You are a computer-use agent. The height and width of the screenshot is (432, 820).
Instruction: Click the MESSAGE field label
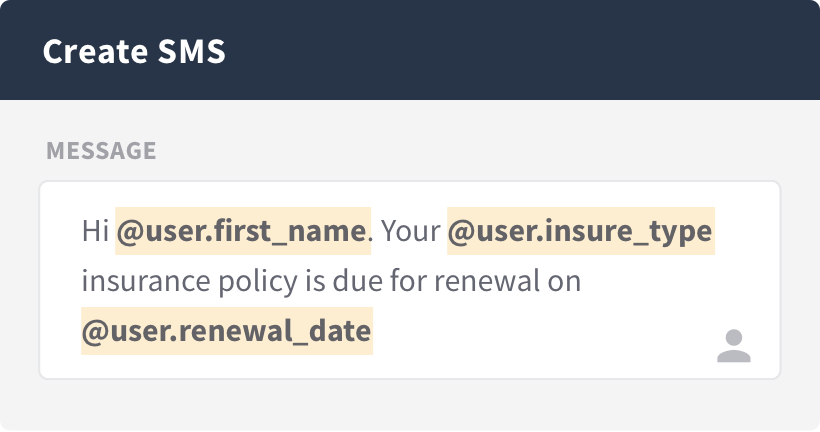click(x=101, y=151)
